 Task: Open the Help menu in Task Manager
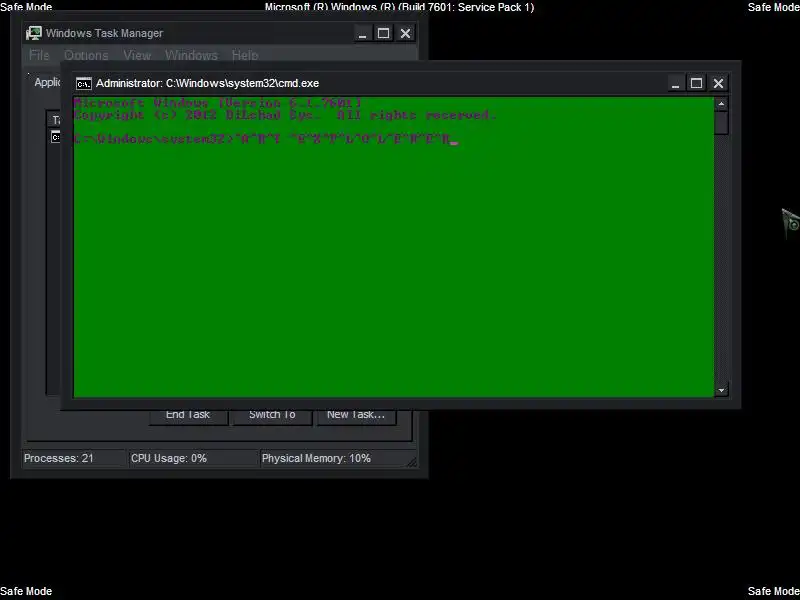click(x=245, y=55)
